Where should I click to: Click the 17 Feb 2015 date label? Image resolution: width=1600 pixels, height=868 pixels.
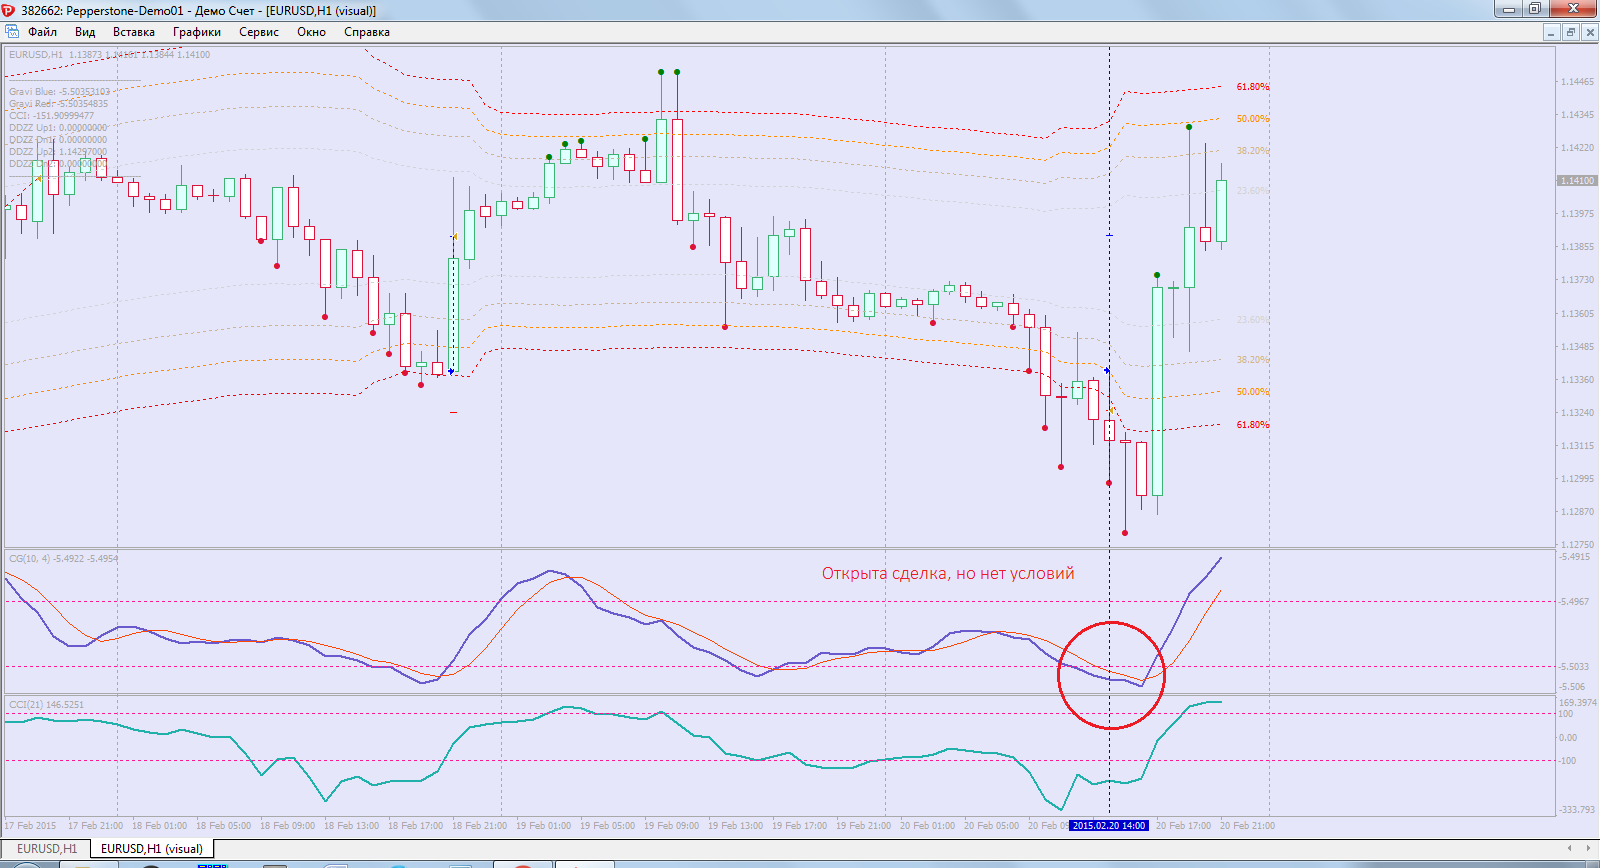click(30, 826)
